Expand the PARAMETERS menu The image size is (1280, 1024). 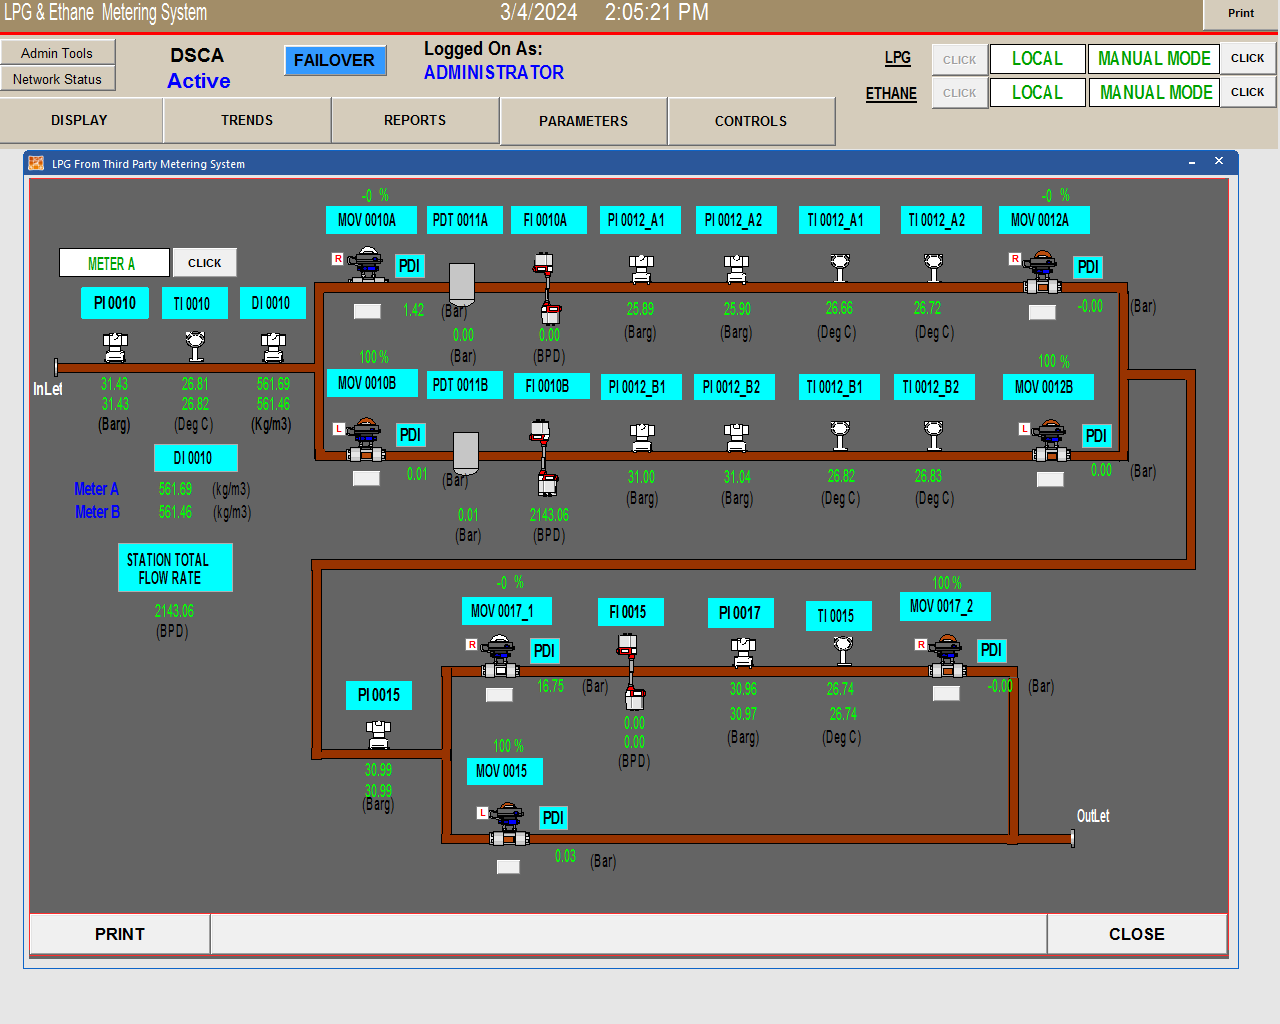[583, 122]
